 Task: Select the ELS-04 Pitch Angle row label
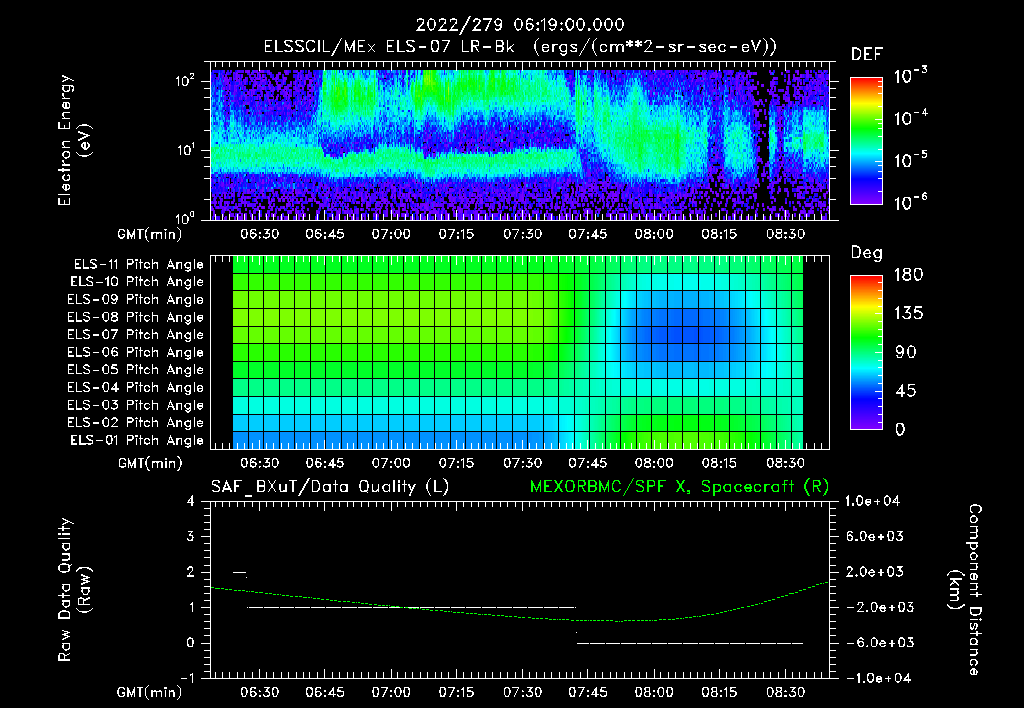136,387
